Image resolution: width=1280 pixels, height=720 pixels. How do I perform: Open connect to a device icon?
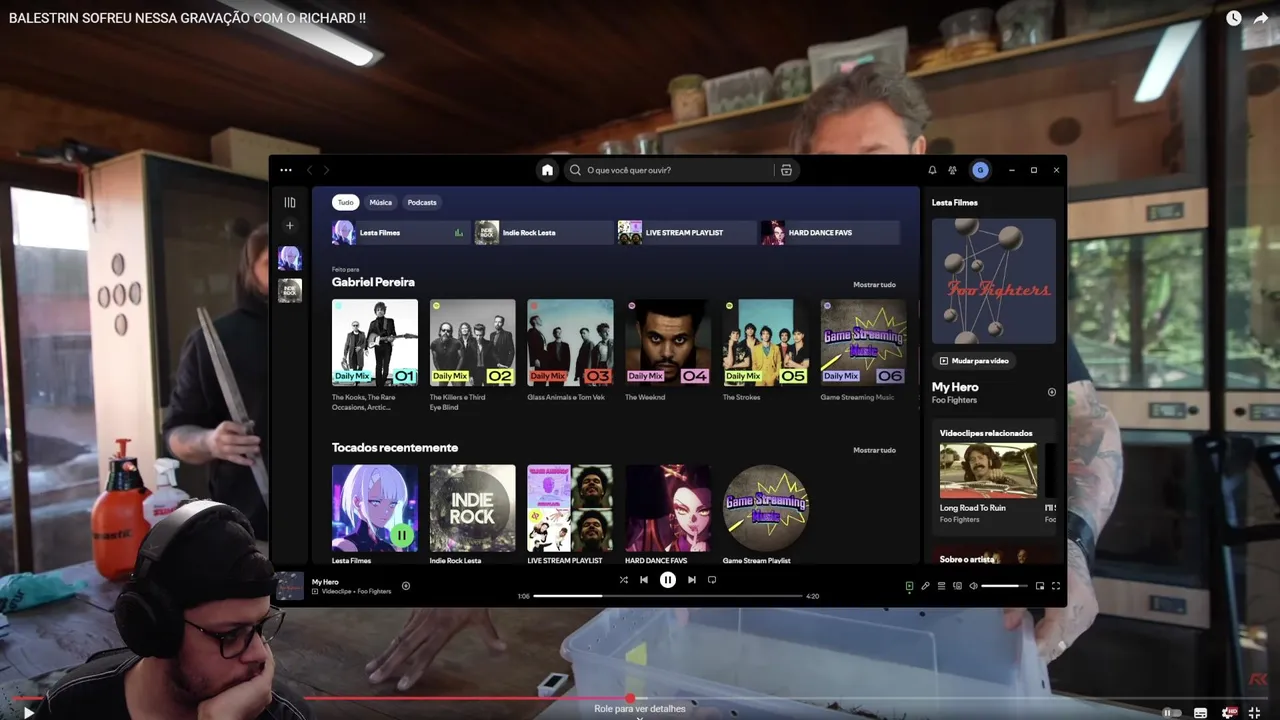pos(957,586)
